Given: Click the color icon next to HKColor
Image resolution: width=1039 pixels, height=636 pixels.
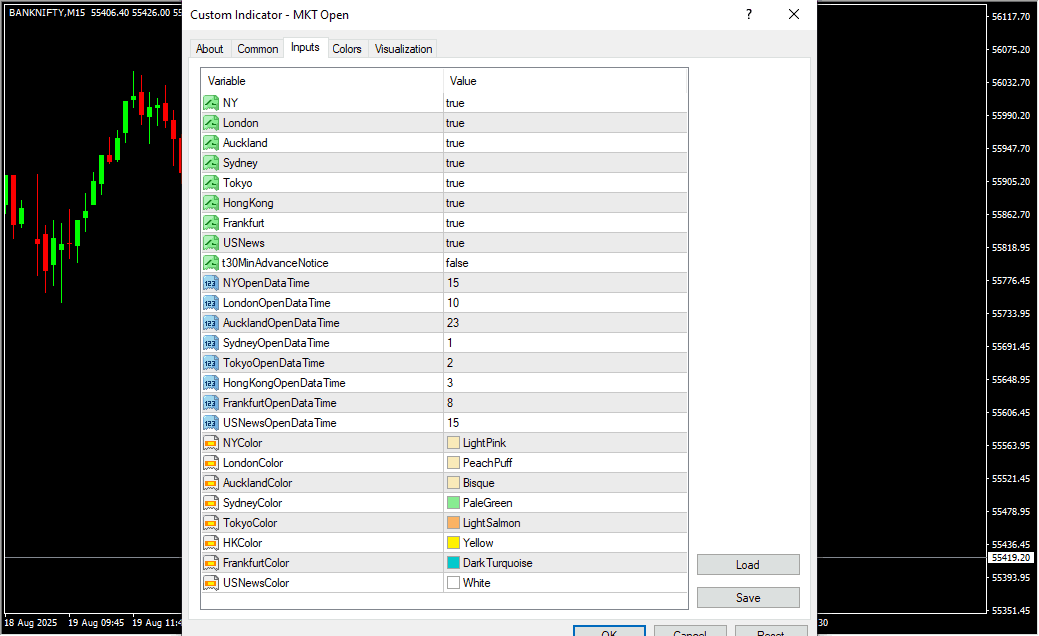Looking at the screenshot, I should [211, 543].
